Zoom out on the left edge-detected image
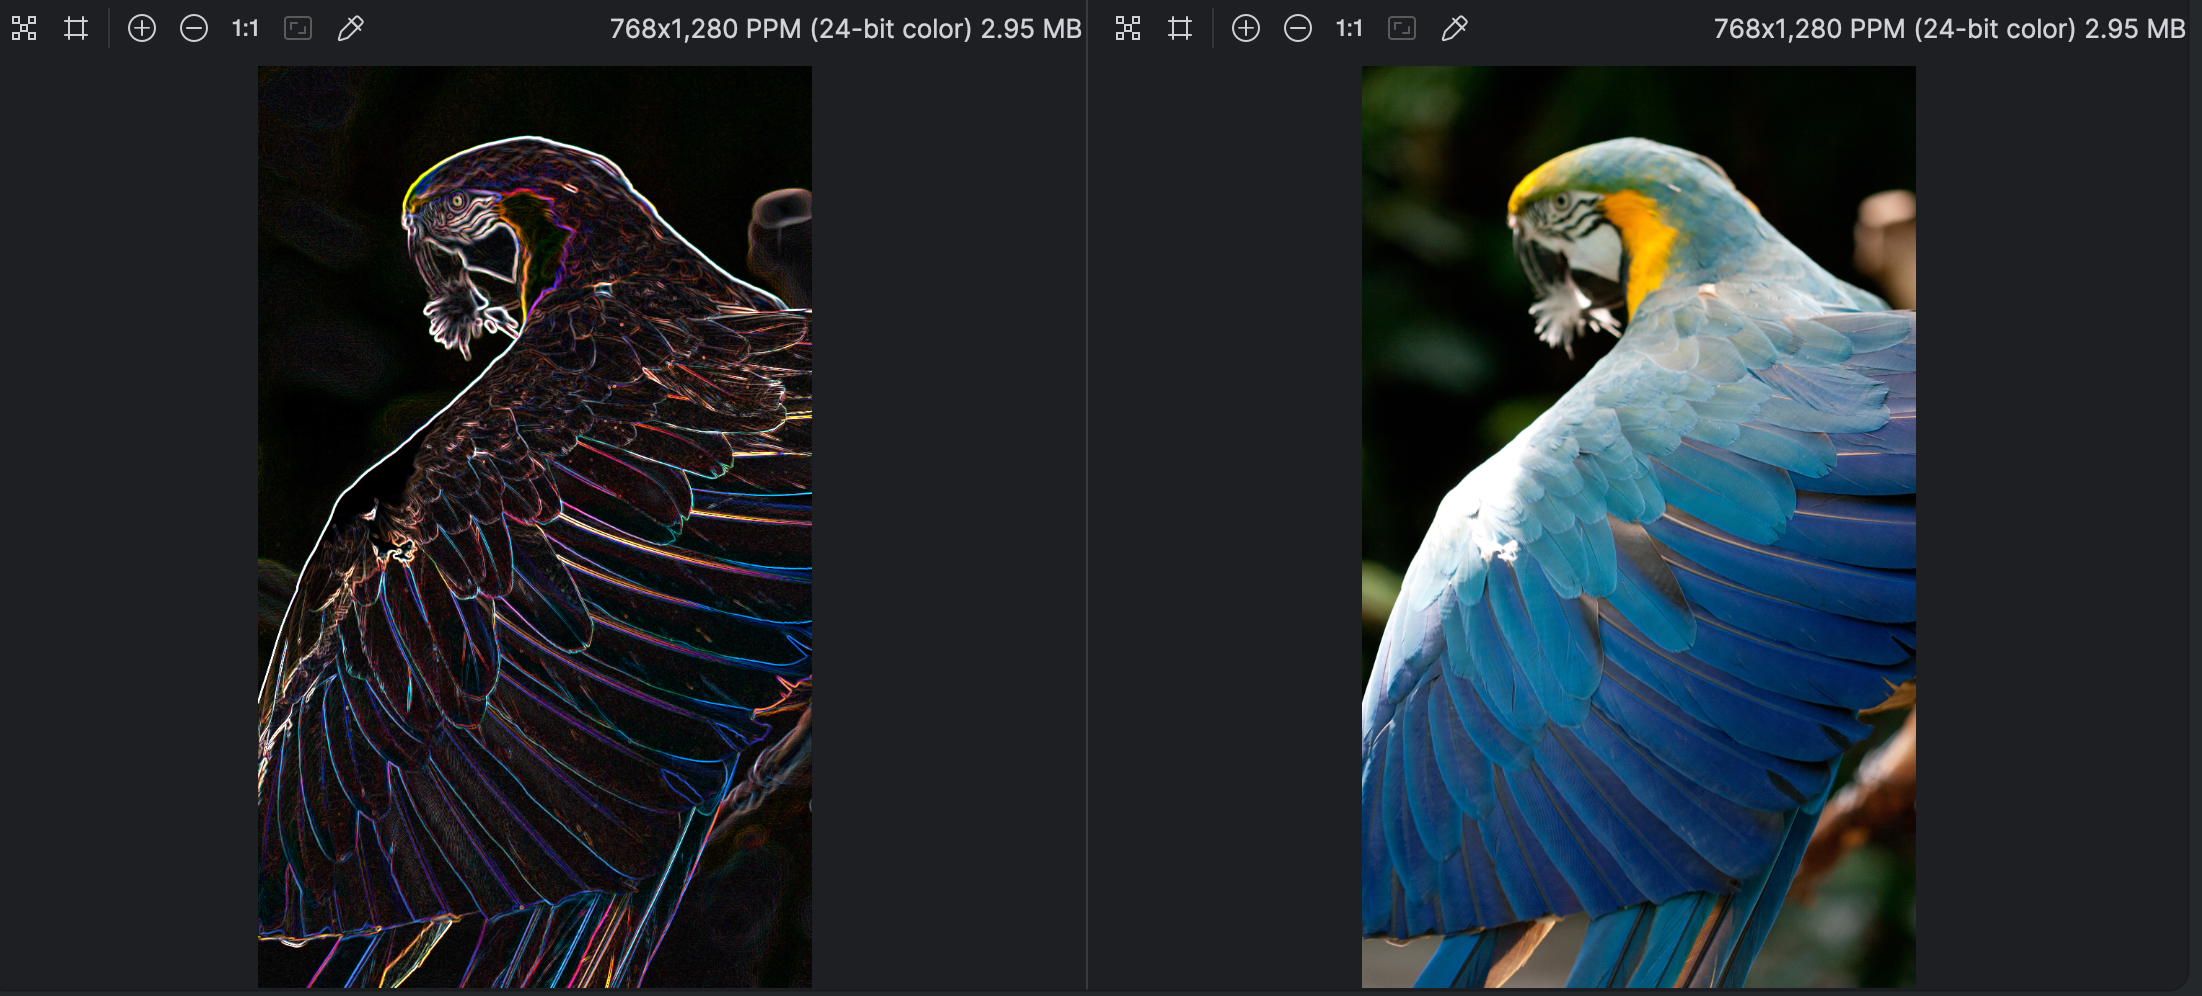The image size is (2202, 996). tap(194, 28)
